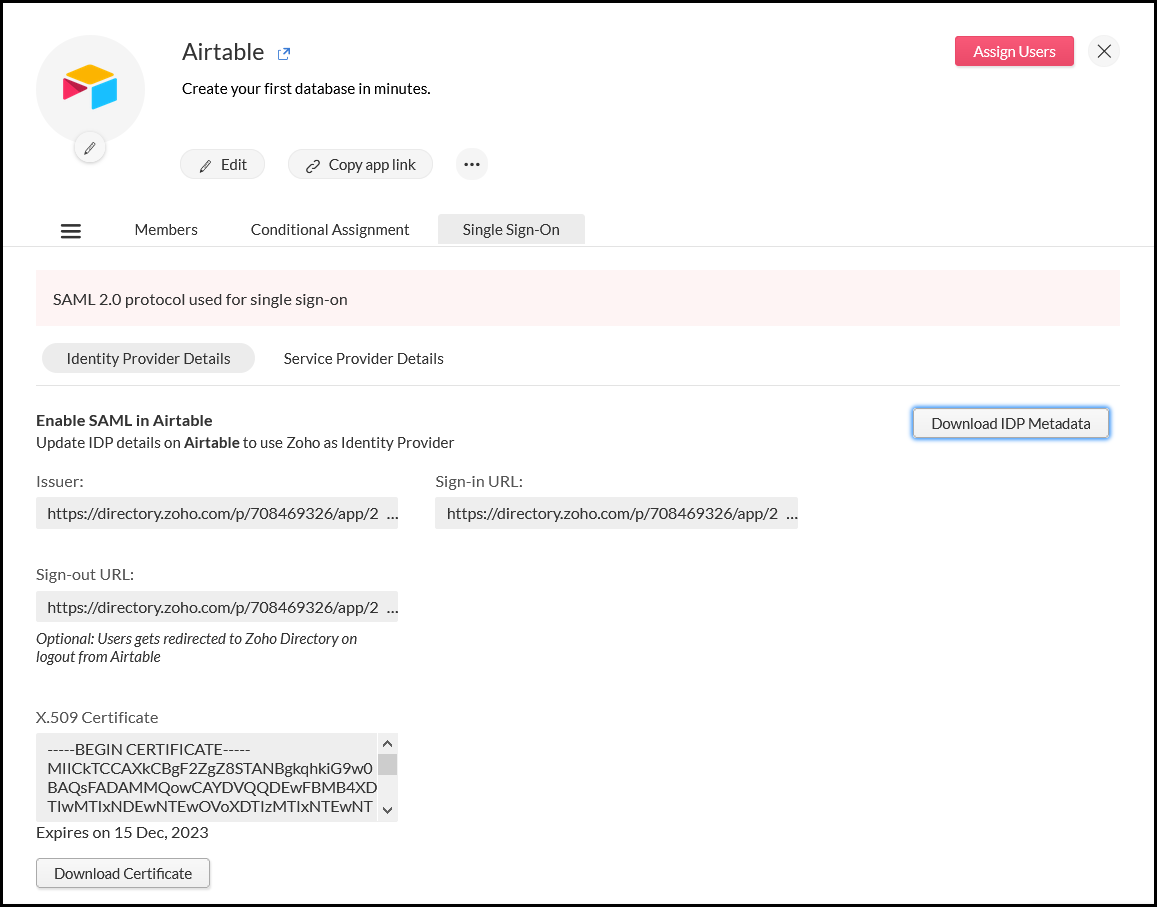Download the IDP Metadata file
The height and width of the screenshot is (907, 1157).
pos(1010,423)
